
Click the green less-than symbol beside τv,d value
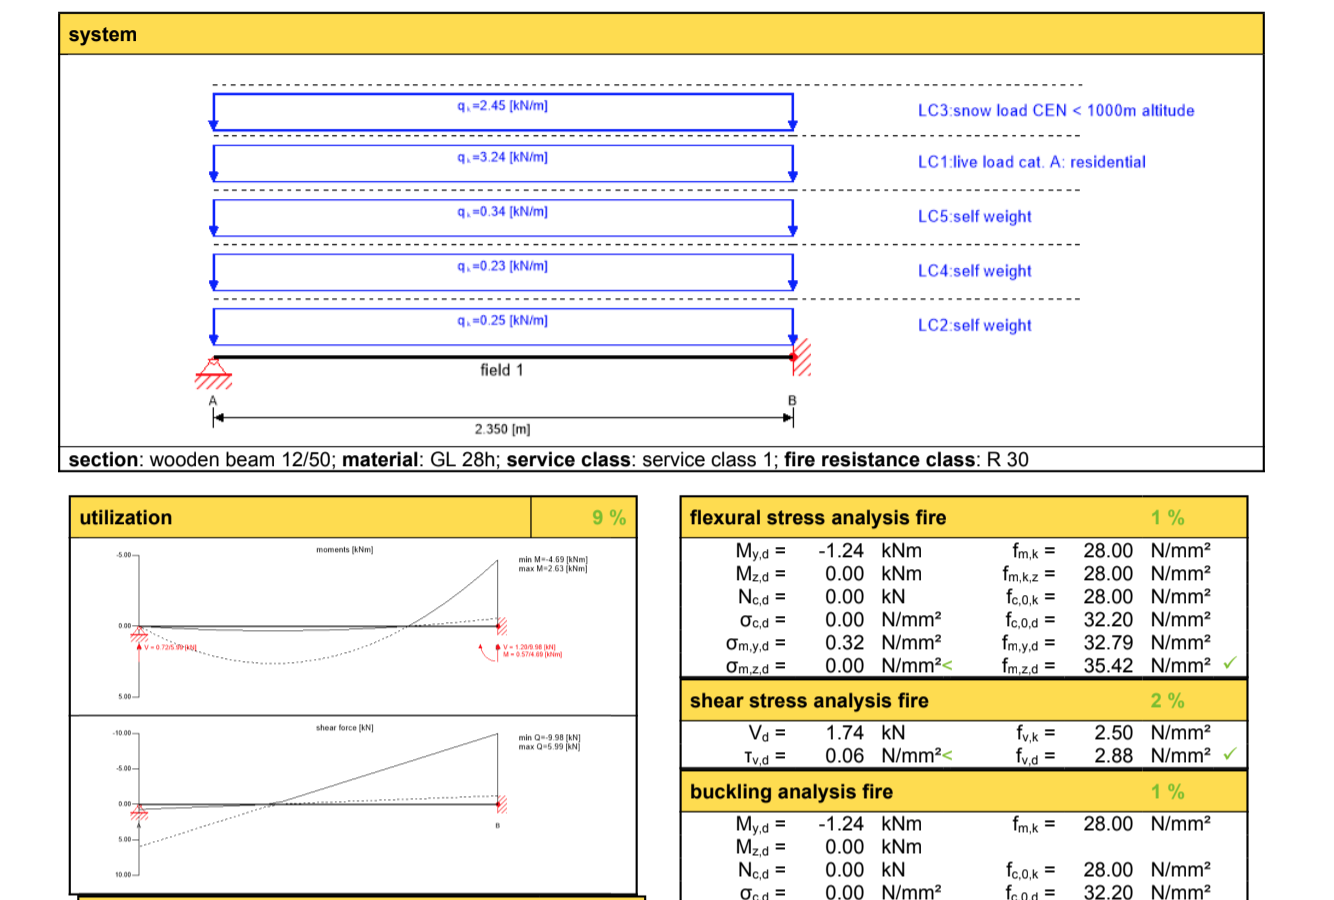coord(946,756)
